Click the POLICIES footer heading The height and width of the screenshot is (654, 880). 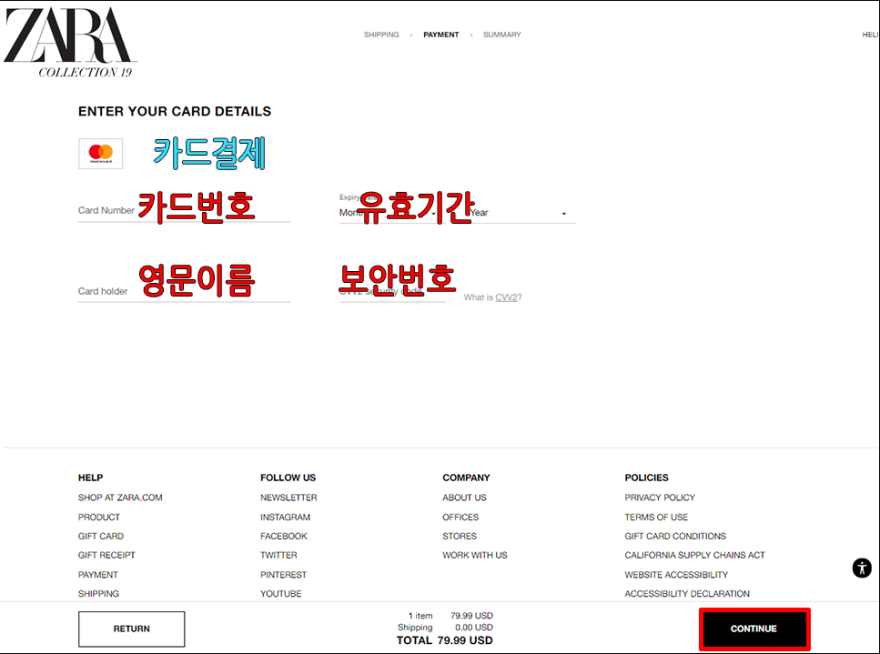click(x=647, y=478)
